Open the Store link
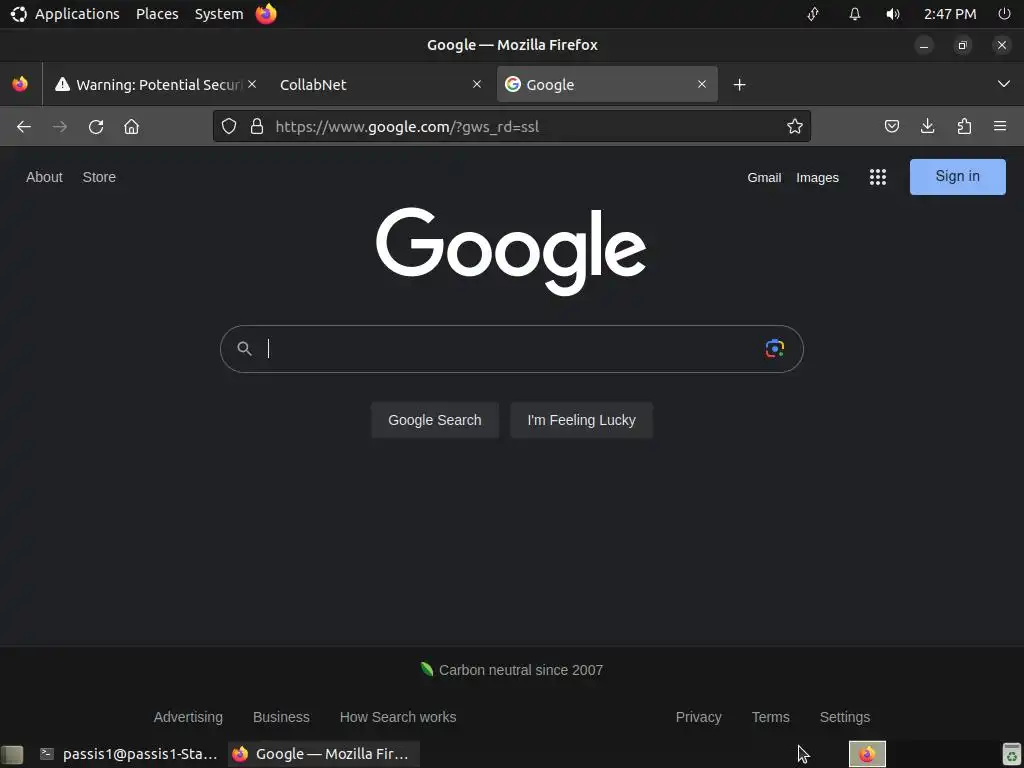This screenshot has width=1024, height=768. pyautogui.click(x=99, y=177)
